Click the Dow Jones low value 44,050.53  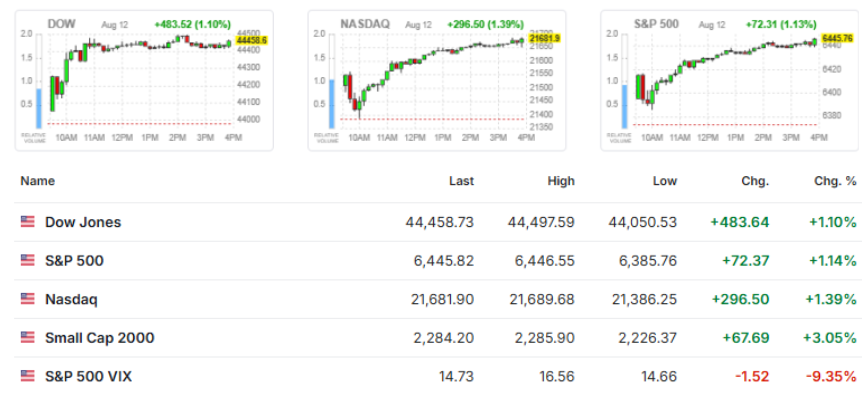643,222
